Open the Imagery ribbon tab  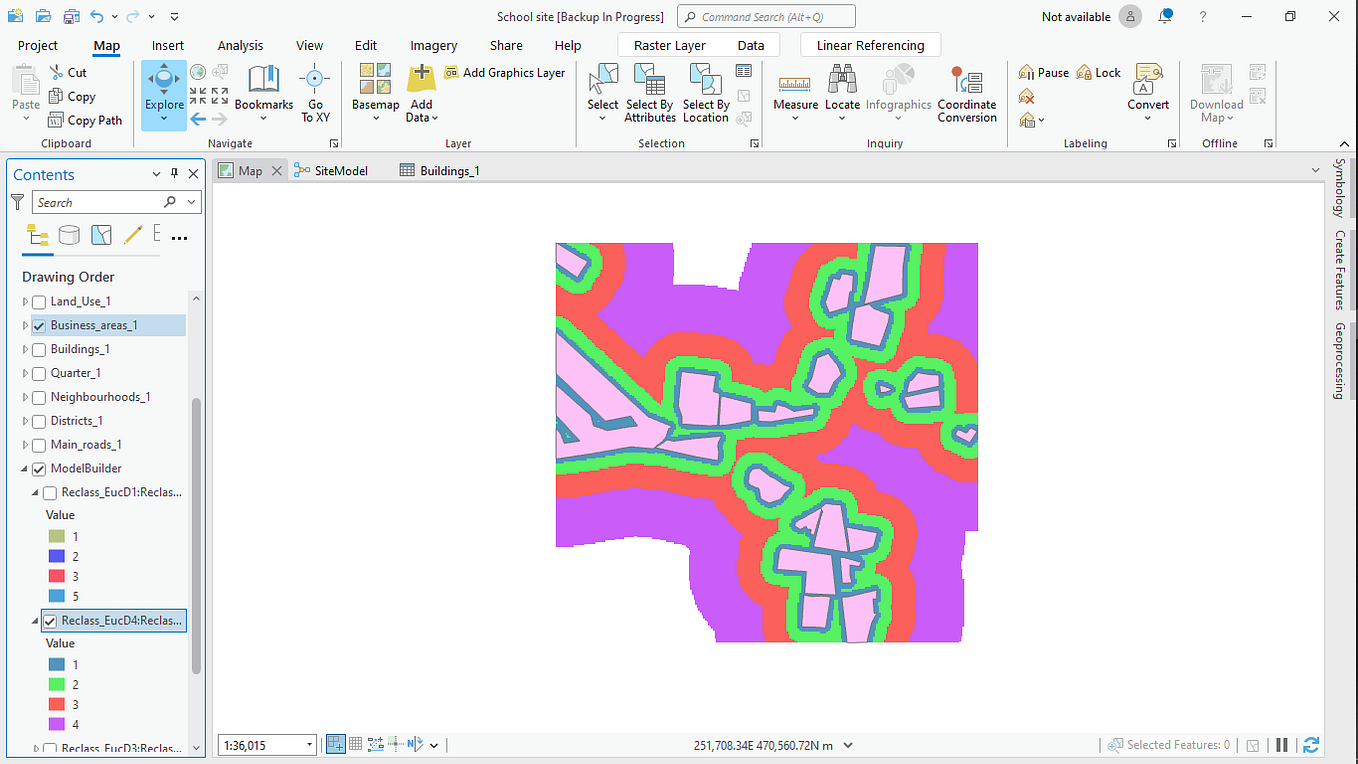433,45
